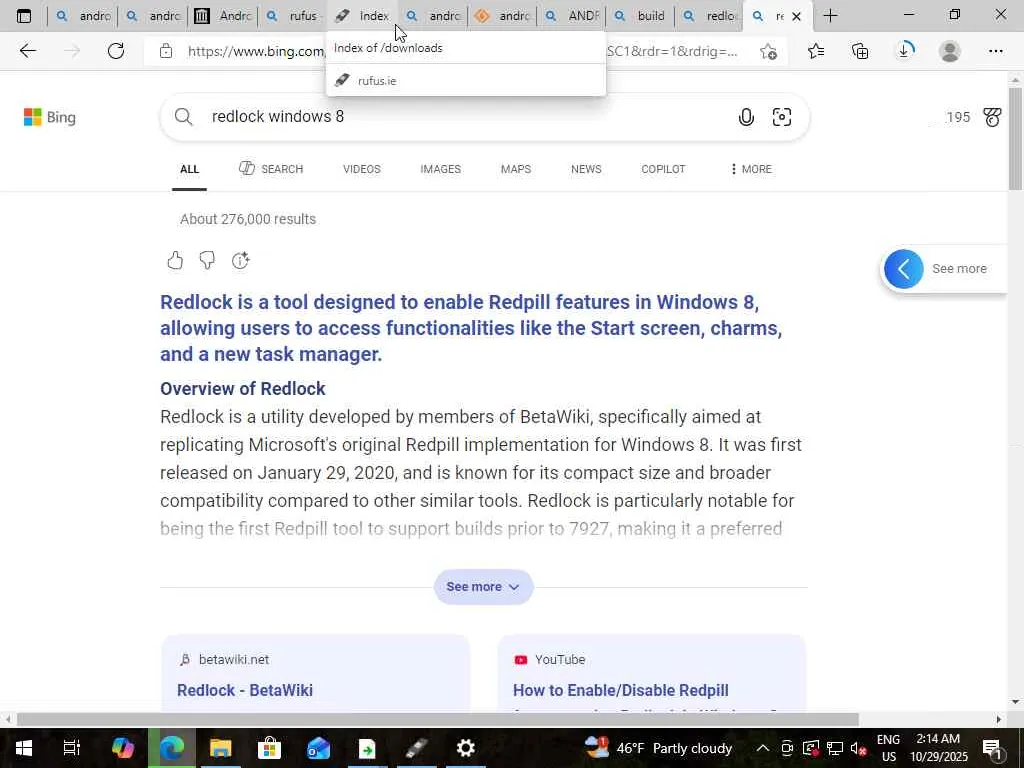Screen dimensions: 1024x768
Task: Click the horizontal scrollbar thumb
Action: (436, 719)
